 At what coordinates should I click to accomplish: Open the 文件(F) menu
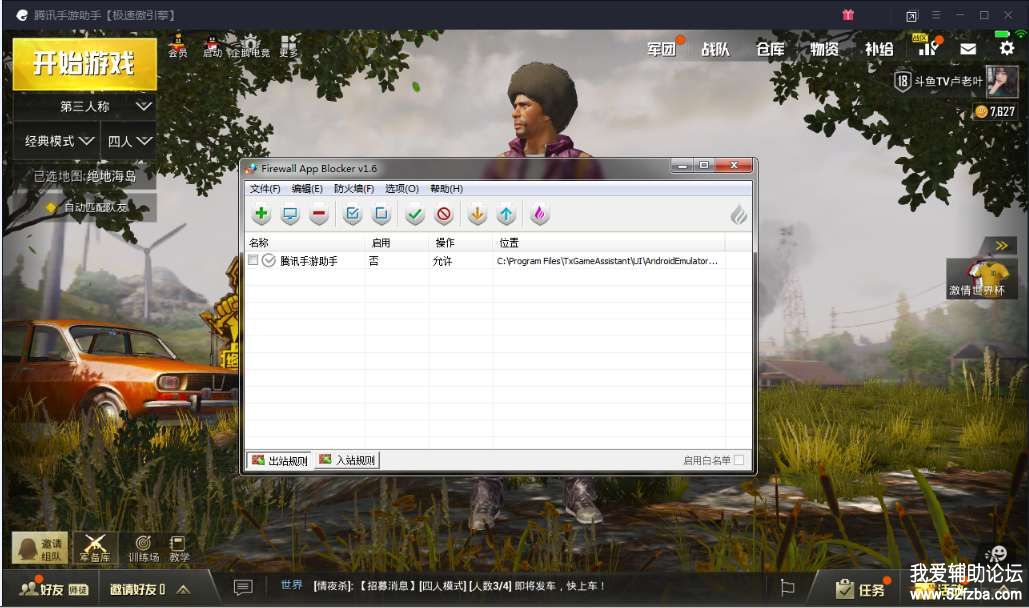click(x=265, y=188)
